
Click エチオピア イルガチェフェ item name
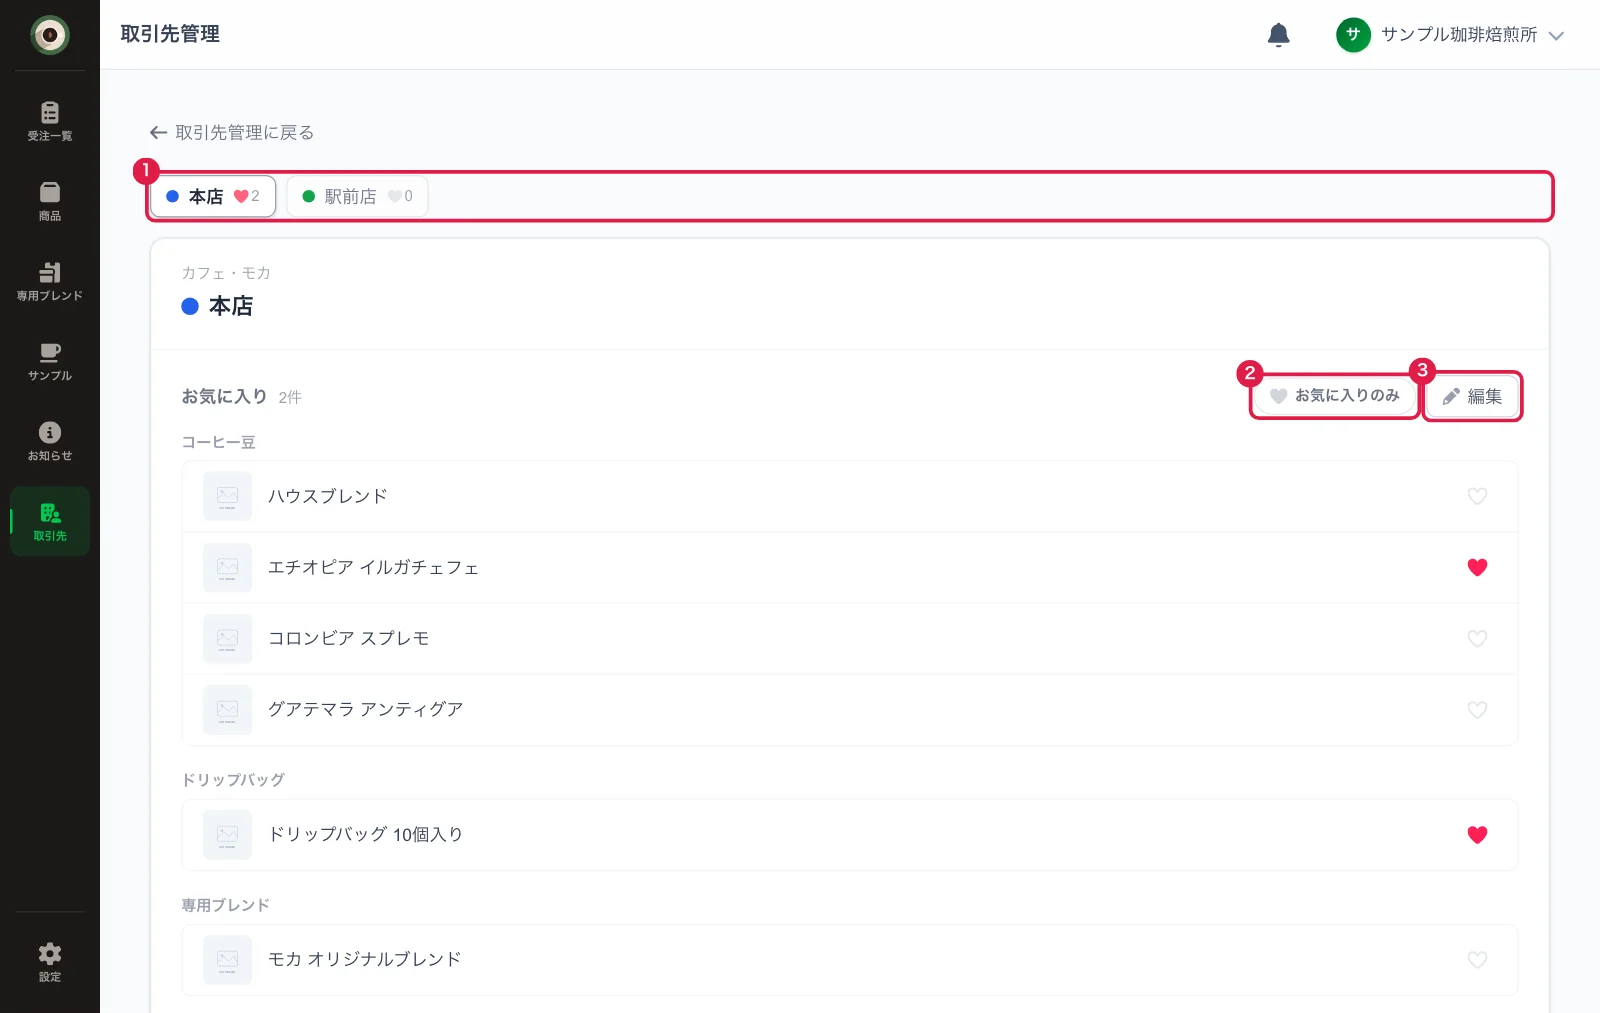pos(373,567)
